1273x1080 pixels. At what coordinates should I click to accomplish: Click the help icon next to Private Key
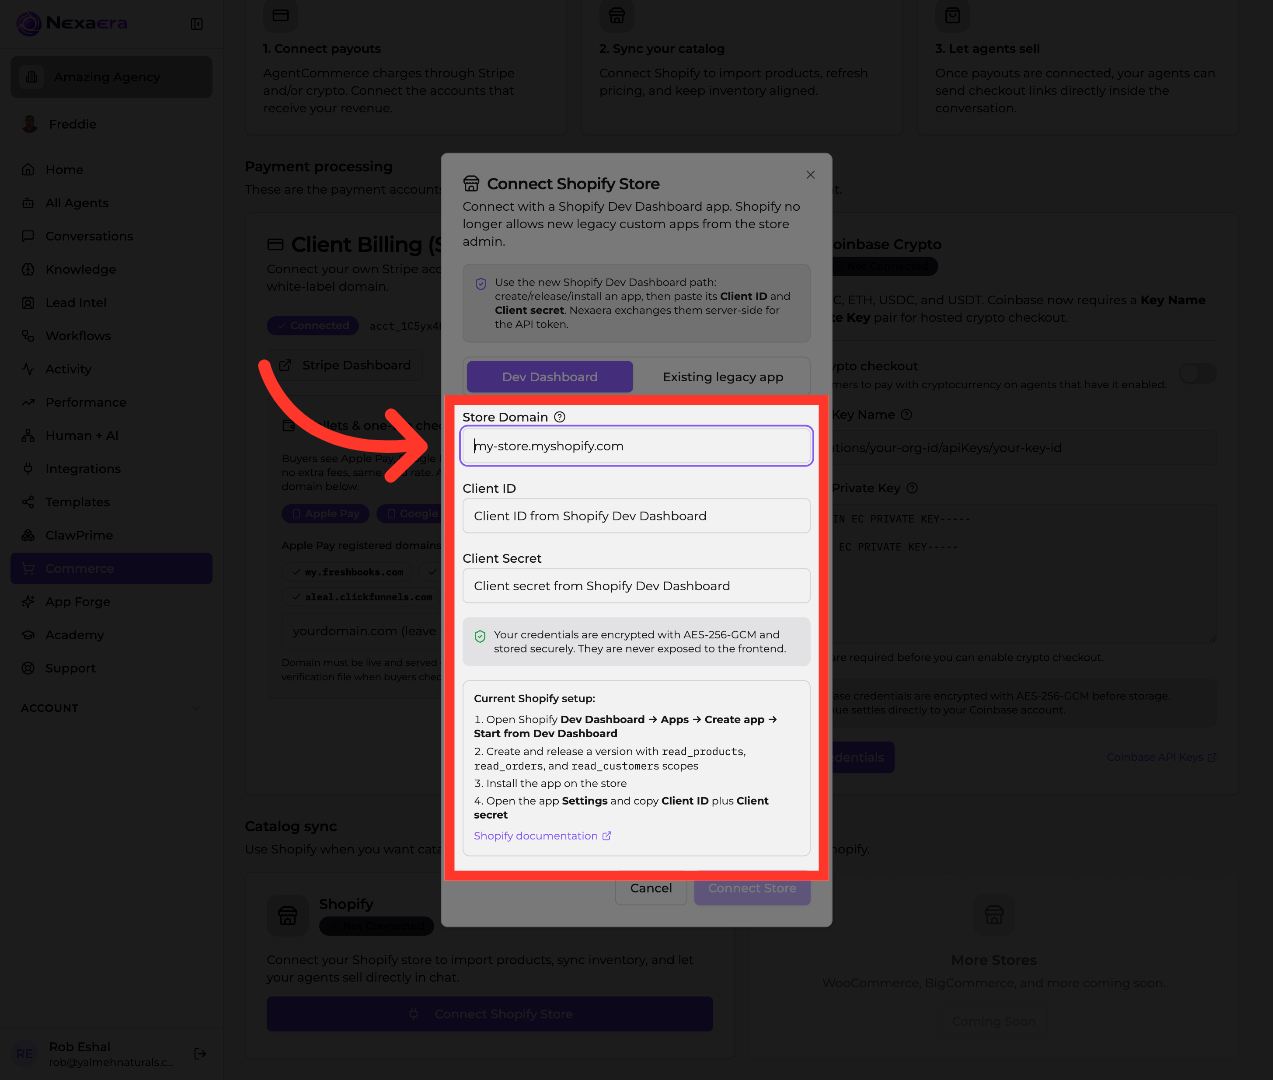tap(912, 488)
